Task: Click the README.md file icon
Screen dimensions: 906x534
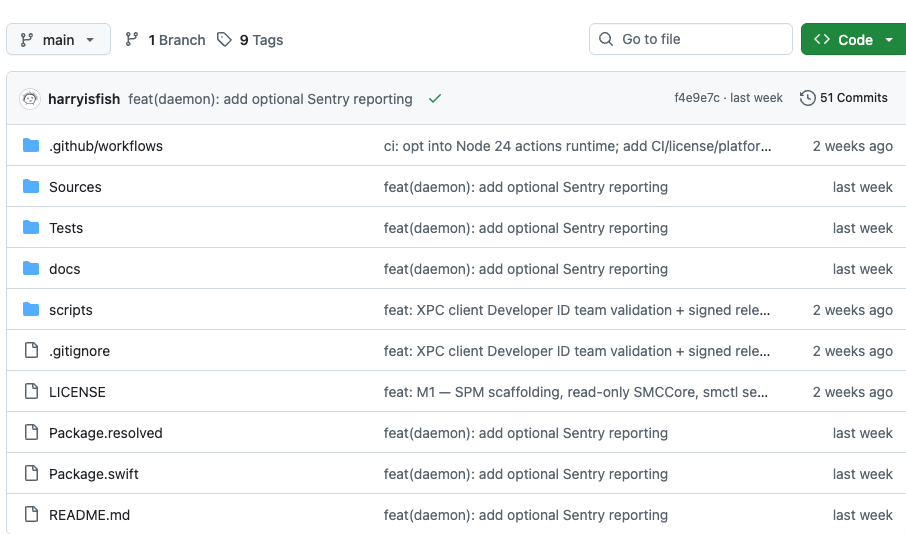Action: (x=31, y=514)
